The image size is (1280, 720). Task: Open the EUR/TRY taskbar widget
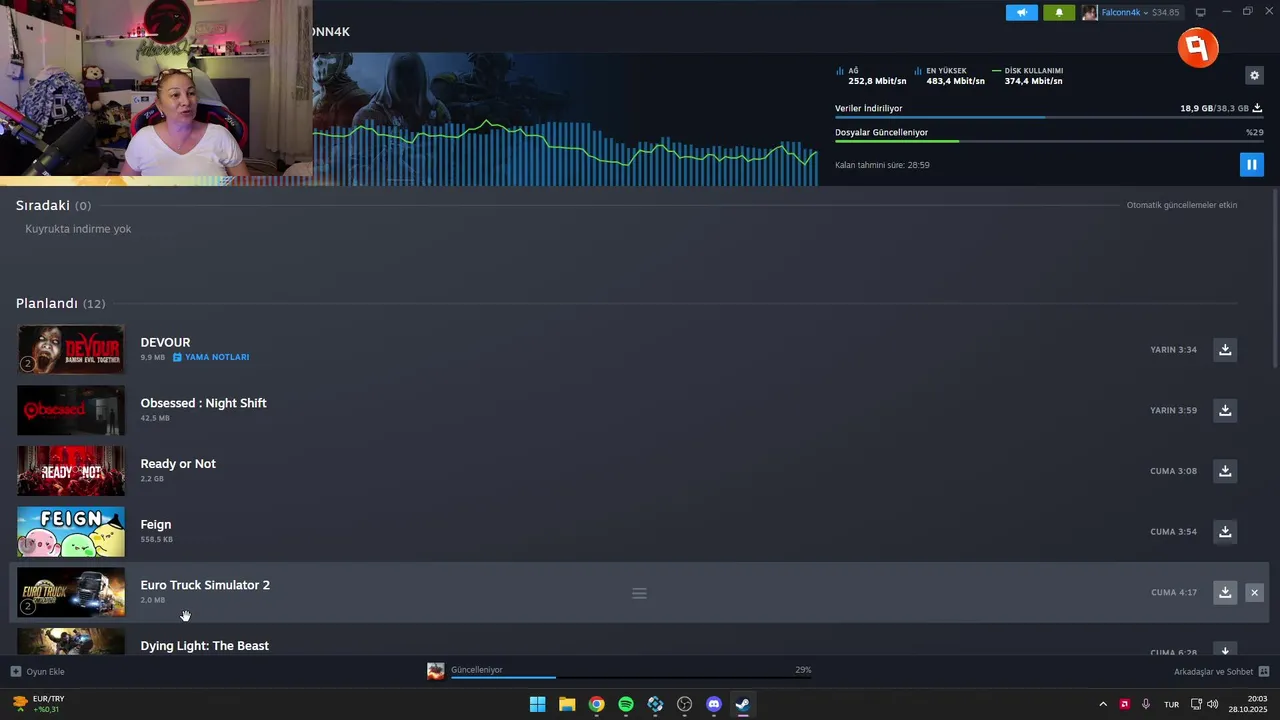38,704
